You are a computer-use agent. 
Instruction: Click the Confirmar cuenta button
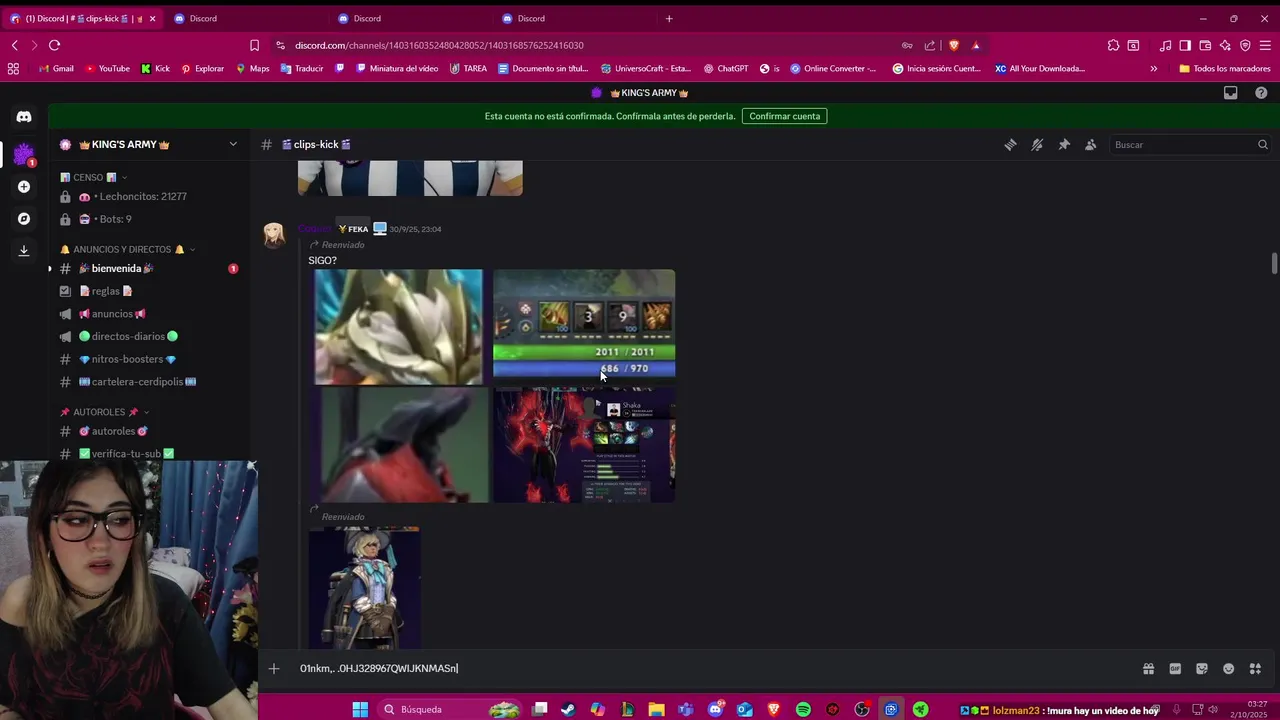coord(784,116)
